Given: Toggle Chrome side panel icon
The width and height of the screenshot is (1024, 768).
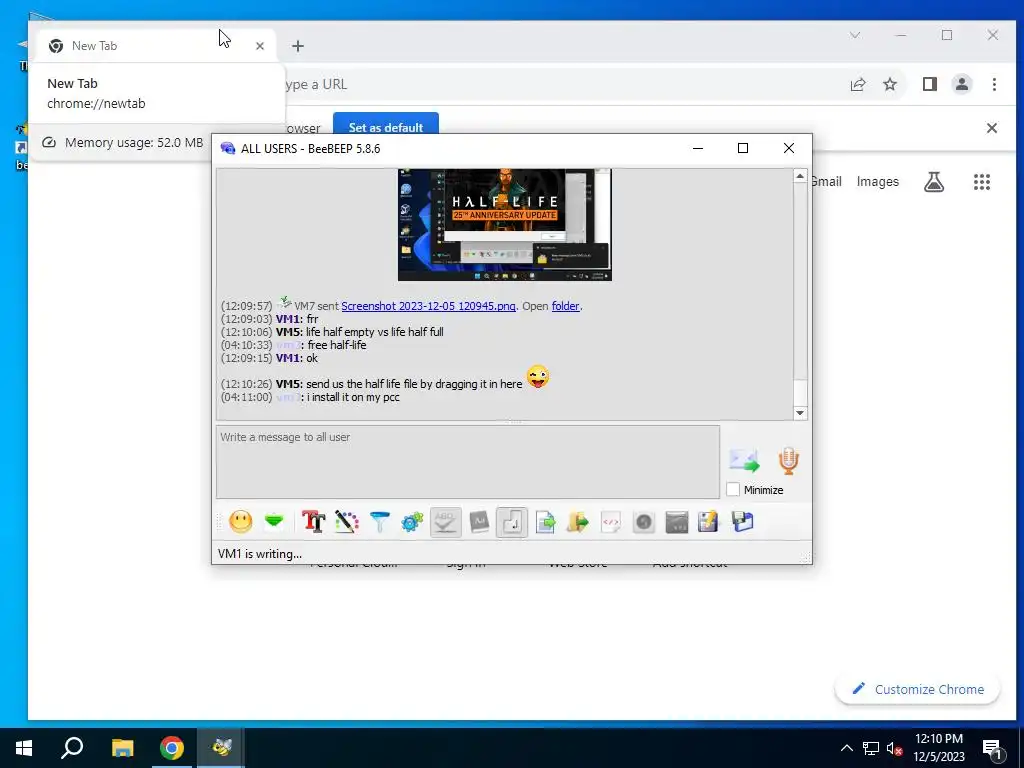Looking at the screenshot, I should pyautogui.click(x=930, y=84).
